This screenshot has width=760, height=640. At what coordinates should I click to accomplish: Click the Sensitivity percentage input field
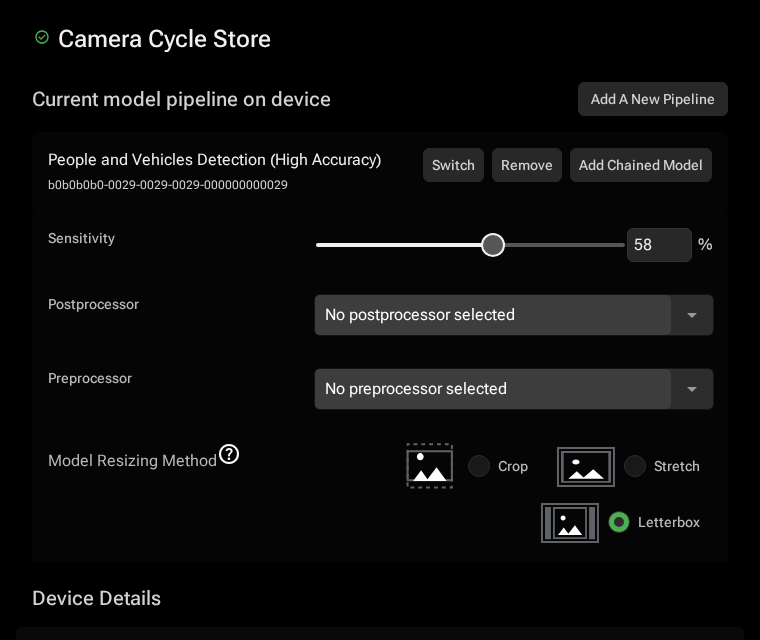(x=659, y=245)
